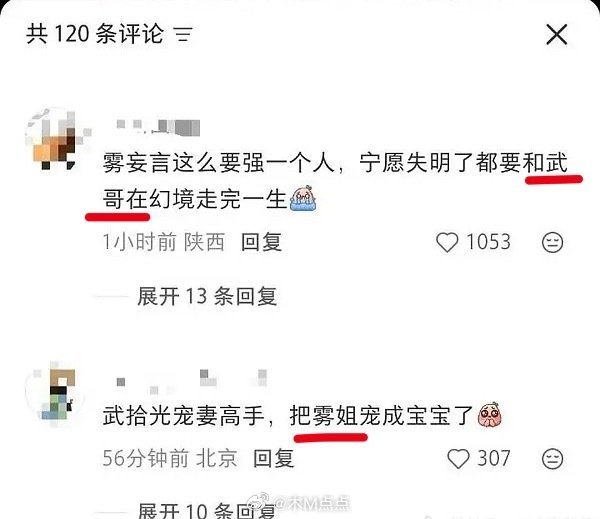Dislike the second comment from 北京

(553, 459)
